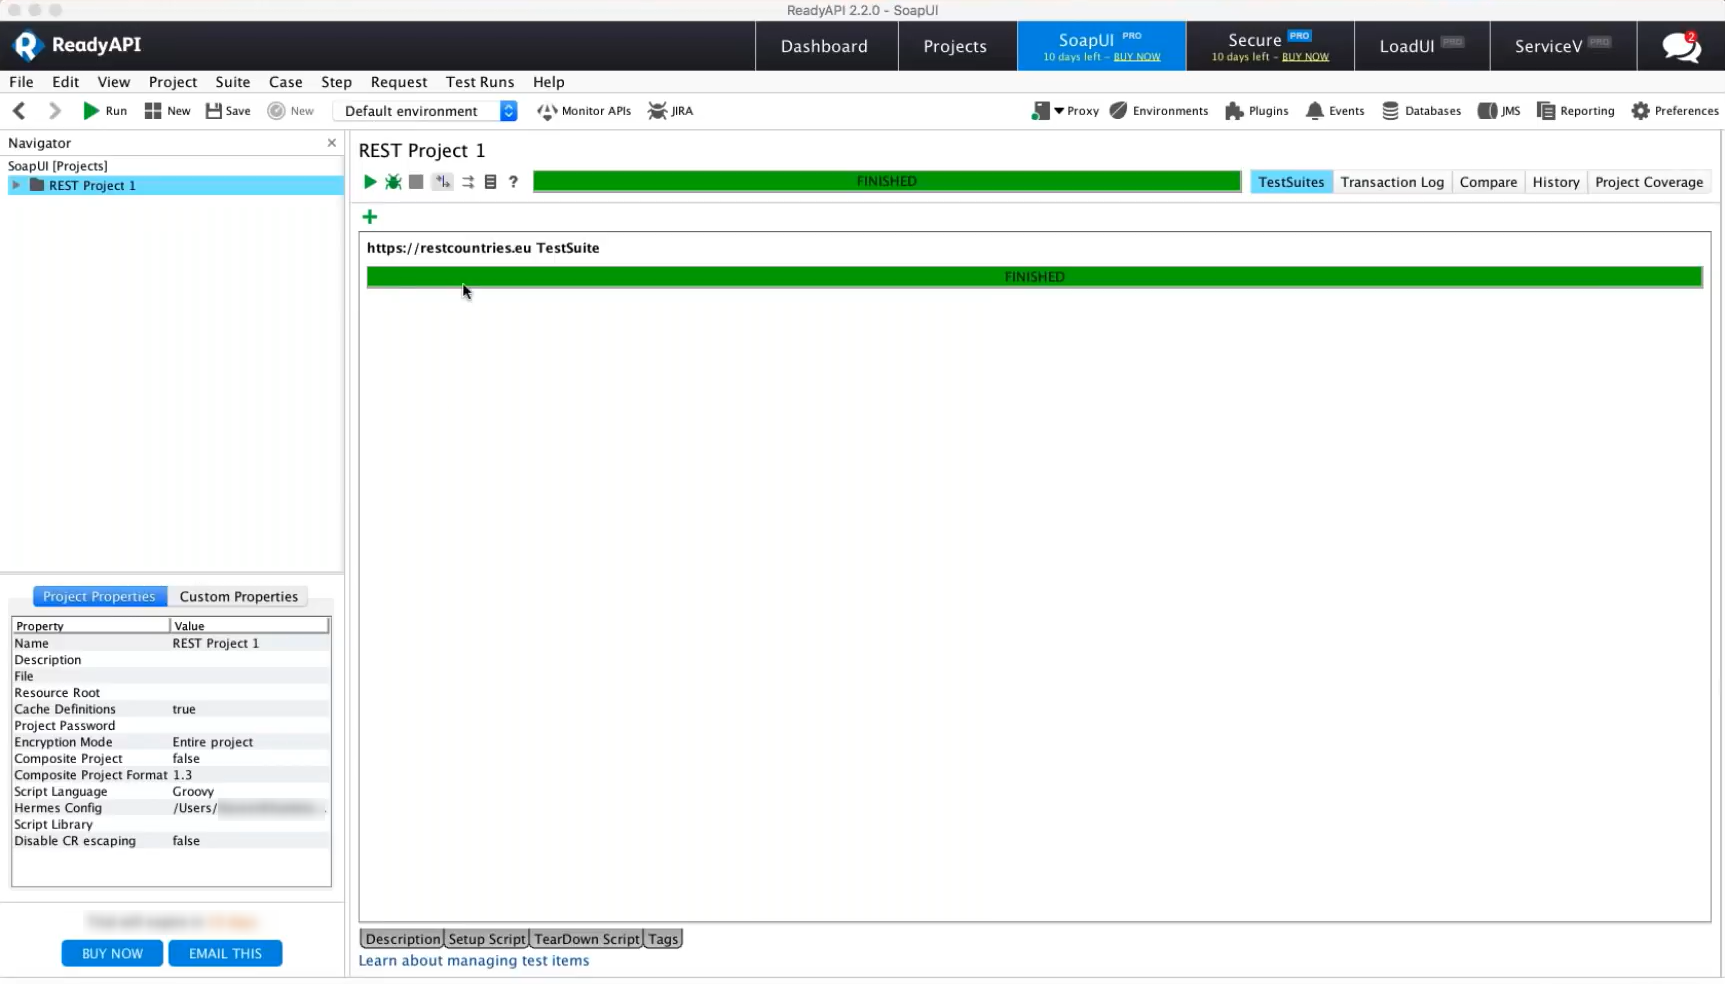Image resolution: width=1725 pixels, height=984 pixels.
Task: Click the green bug debug icon
Action: pyautogui.click(x=393, y=182)
